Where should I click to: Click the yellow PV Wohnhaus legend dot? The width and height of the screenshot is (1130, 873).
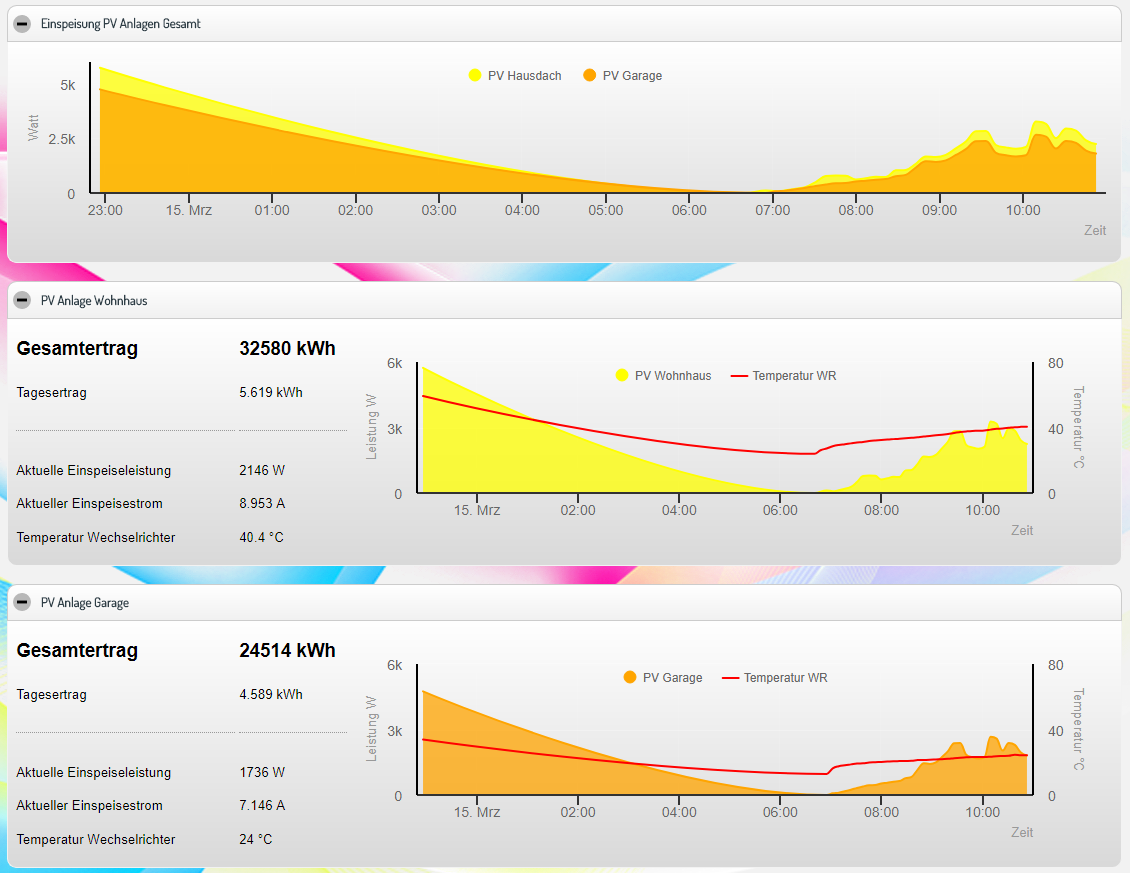[x=622, y=375]
